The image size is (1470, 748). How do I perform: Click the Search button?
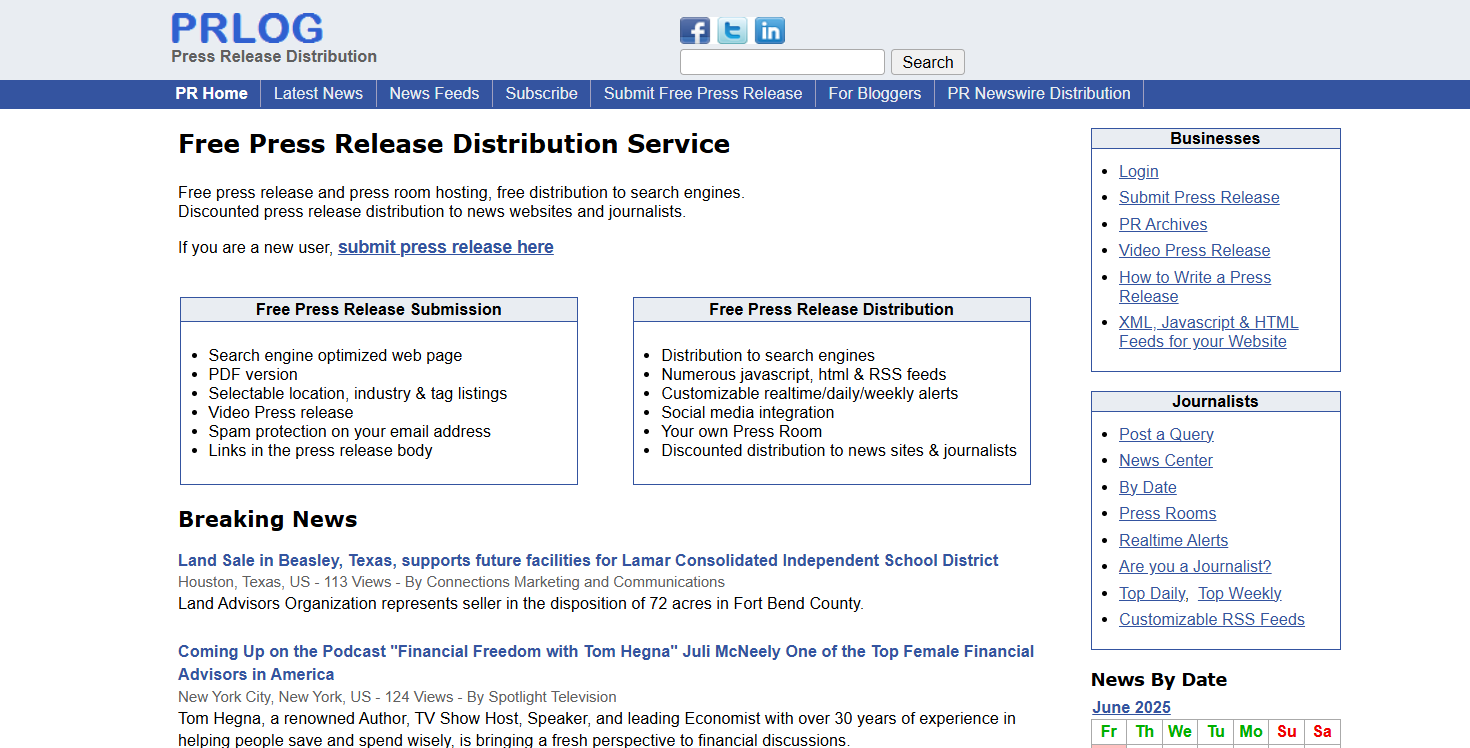click(x=928, y=62)
